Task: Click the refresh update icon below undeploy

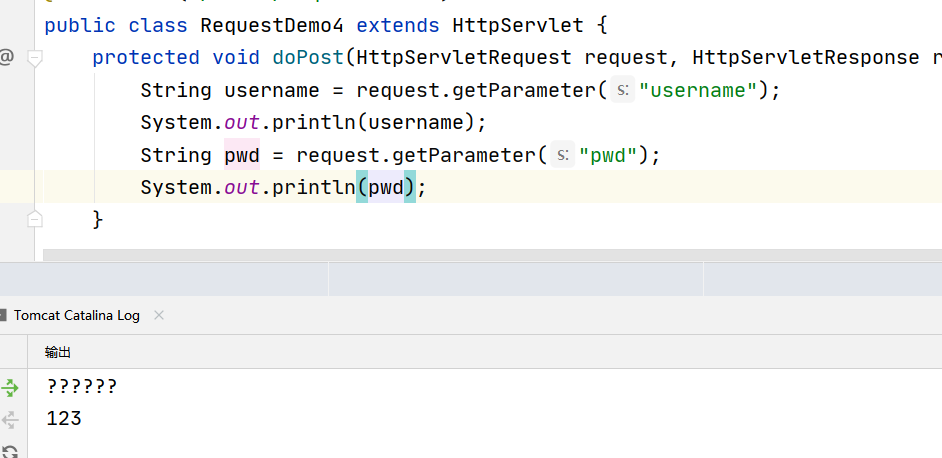Action: pos(10,452)
